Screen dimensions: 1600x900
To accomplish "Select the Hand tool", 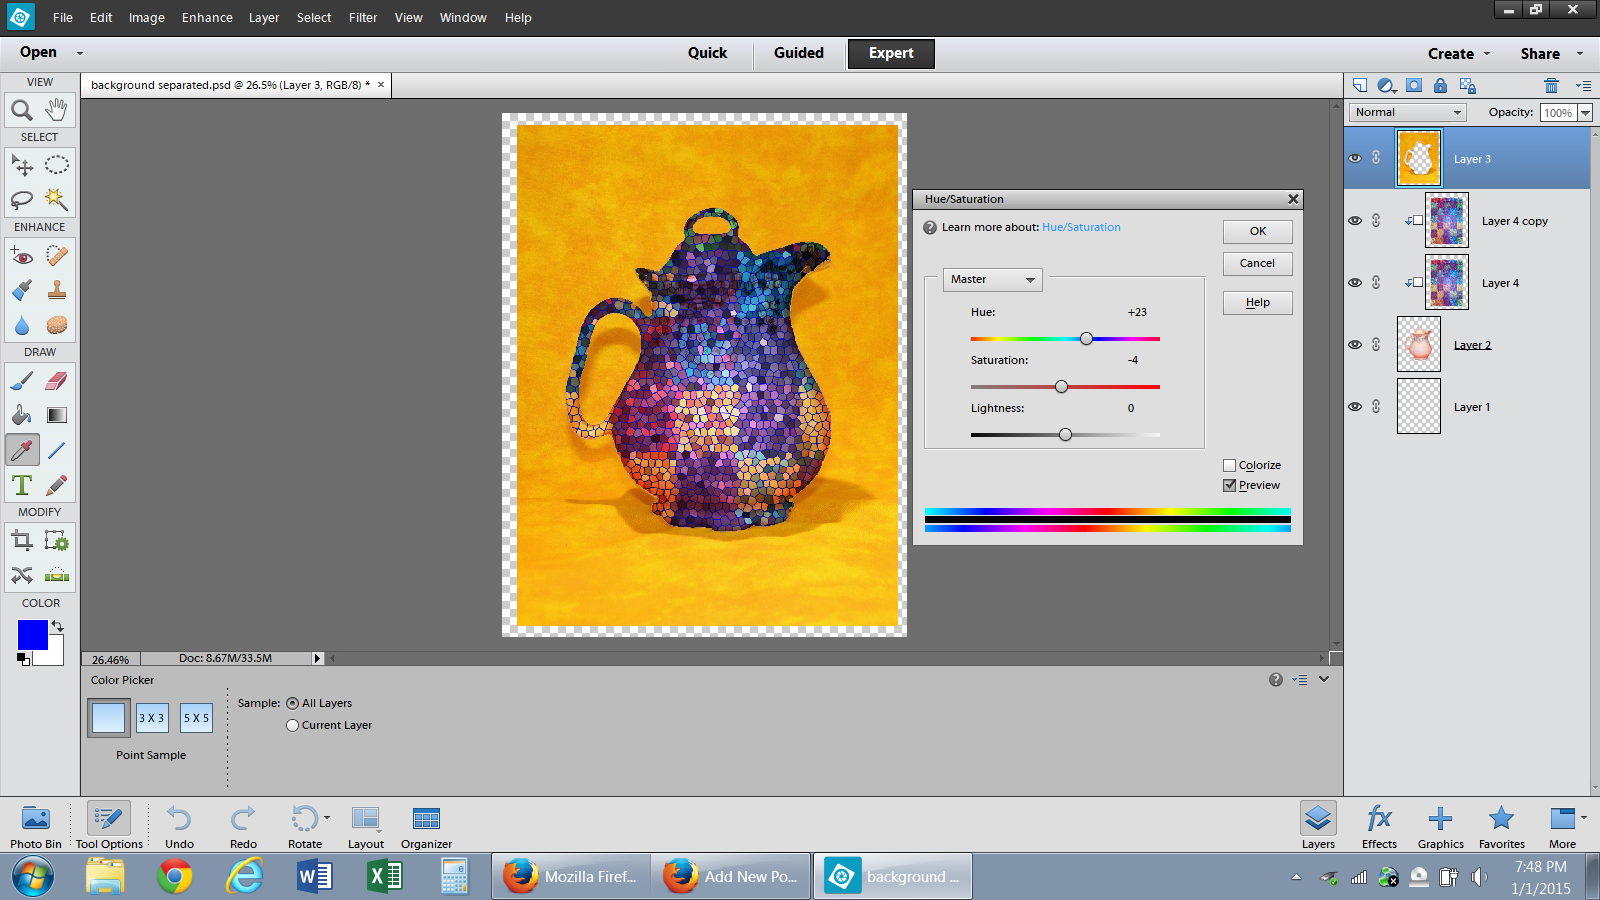I will tap(57, 109).
